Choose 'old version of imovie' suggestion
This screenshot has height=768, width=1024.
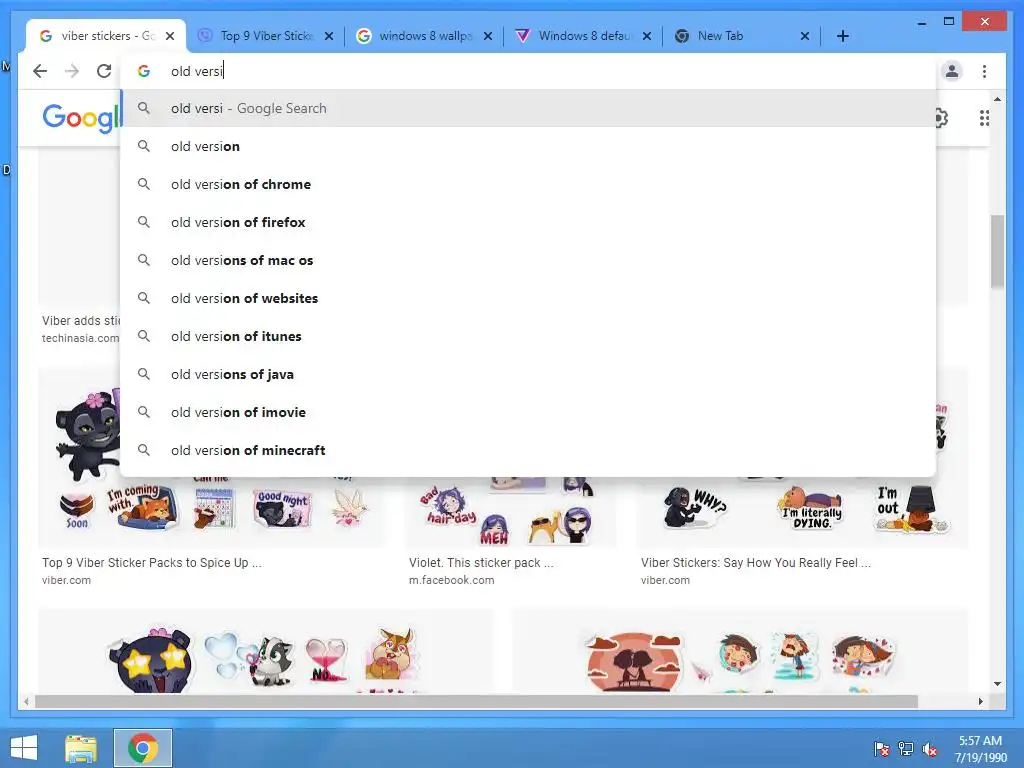tap(528, 412)
